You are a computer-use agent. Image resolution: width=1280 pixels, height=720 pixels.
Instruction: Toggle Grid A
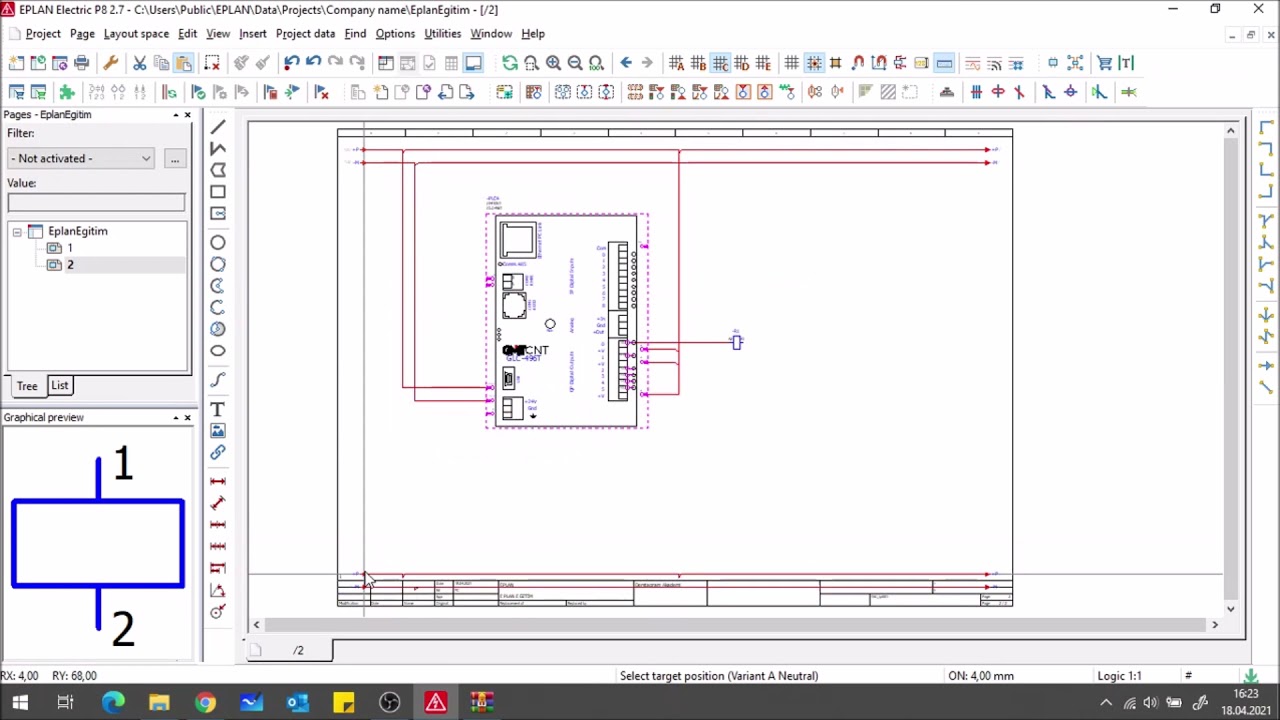pos(677,63)
